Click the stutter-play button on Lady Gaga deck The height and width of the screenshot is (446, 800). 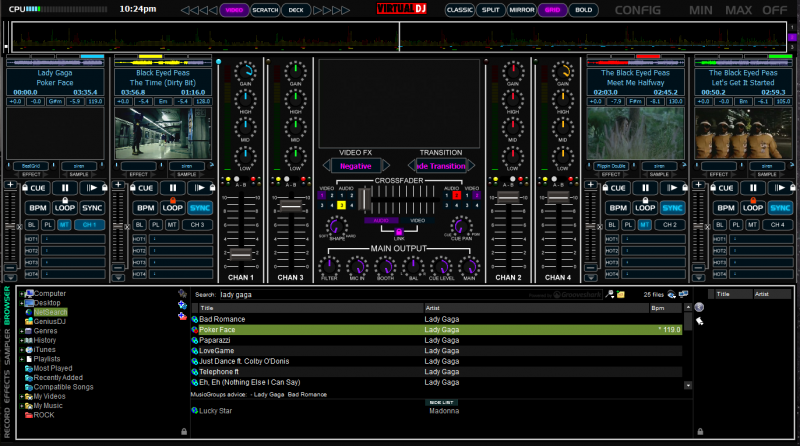coord(91,188)
